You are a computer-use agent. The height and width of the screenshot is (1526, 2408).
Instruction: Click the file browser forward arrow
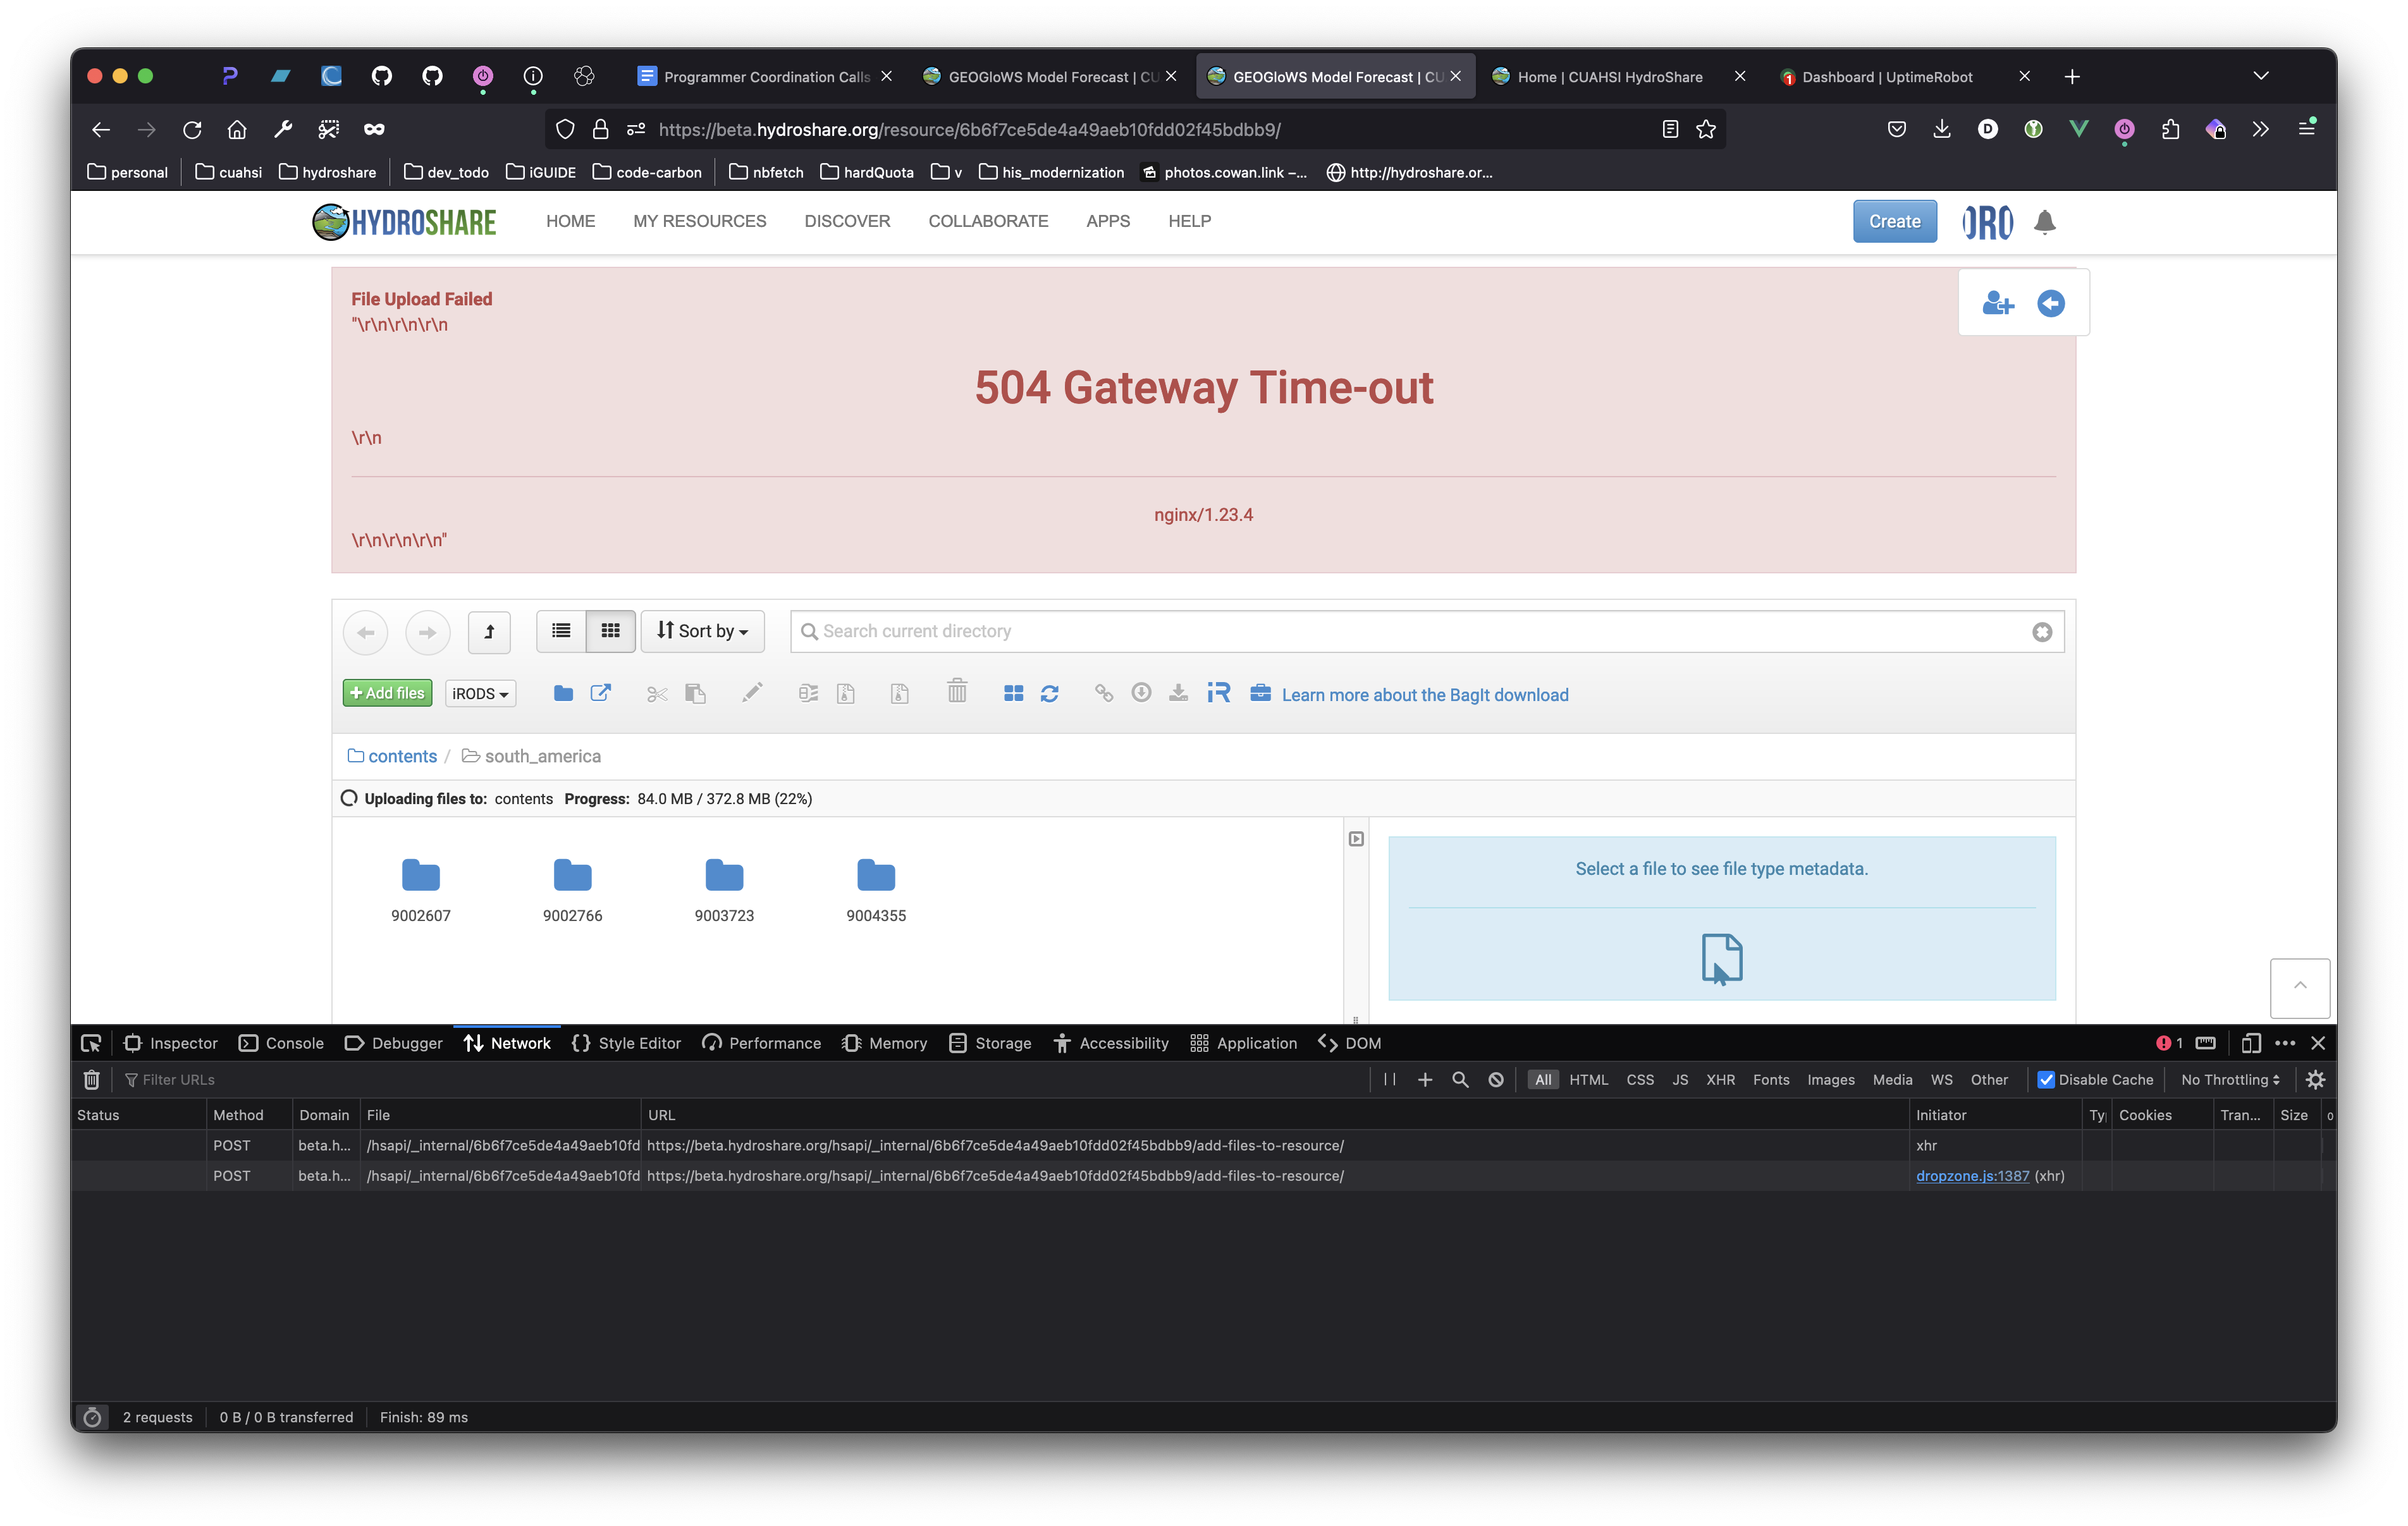(x=427, y=632)
